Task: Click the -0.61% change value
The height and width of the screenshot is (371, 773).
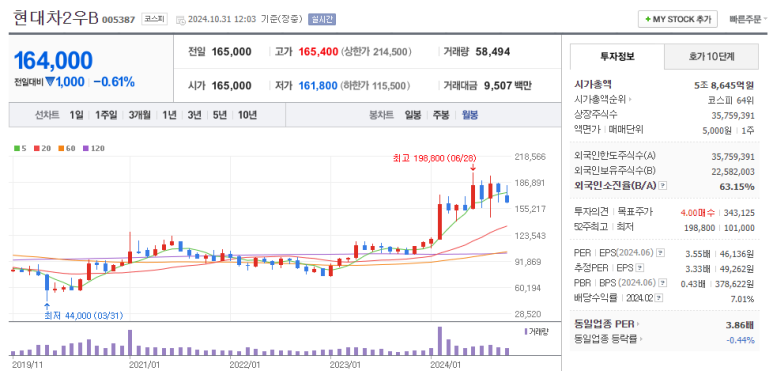Action: point(114,82)
